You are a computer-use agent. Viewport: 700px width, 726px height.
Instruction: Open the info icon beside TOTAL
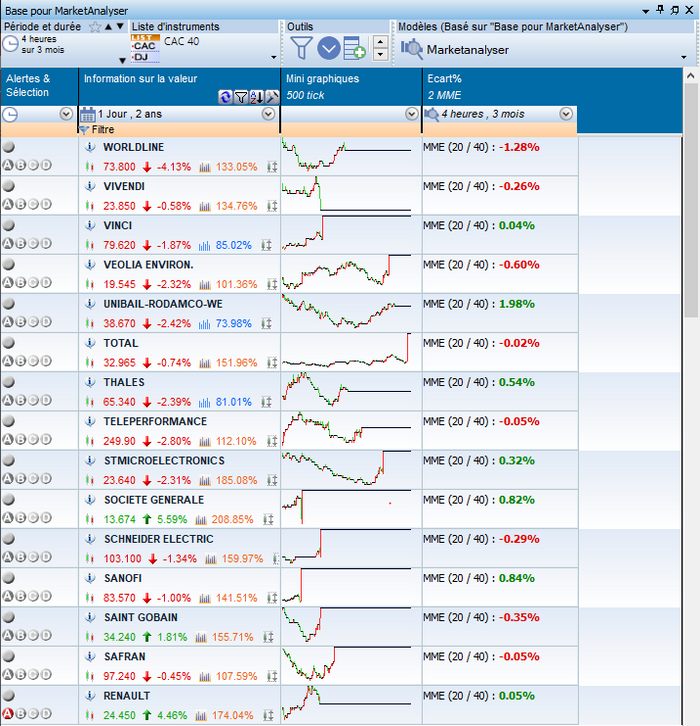click(x=90, y=343)
